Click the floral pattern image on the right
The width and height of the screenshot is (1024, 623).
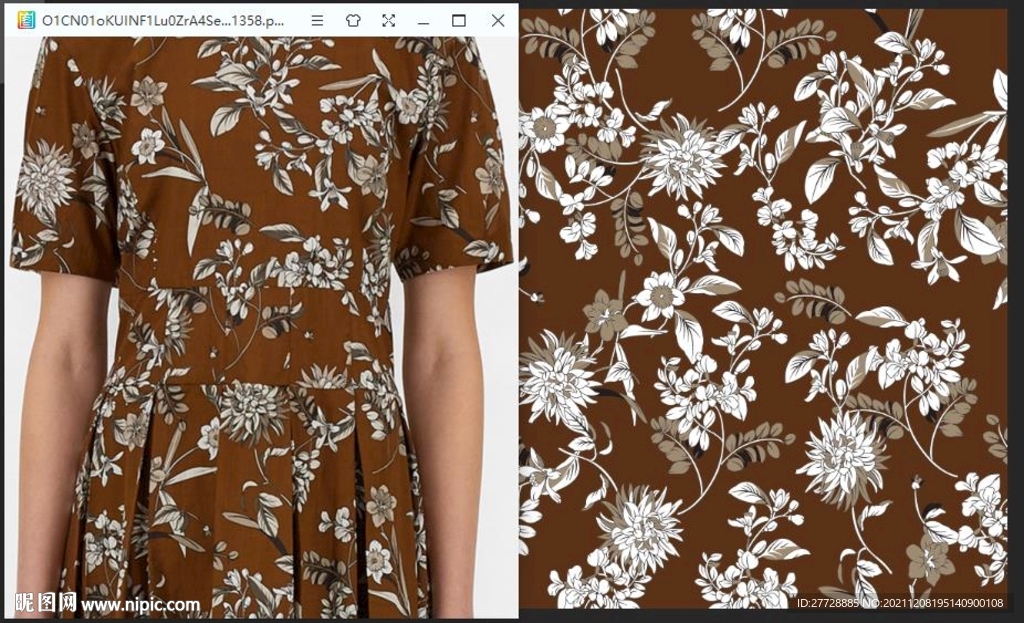tap(763, 309)
